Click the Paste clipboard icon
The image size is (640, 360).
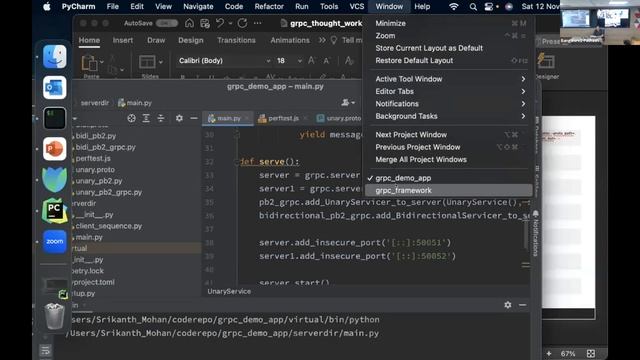[x=89, y=62]
